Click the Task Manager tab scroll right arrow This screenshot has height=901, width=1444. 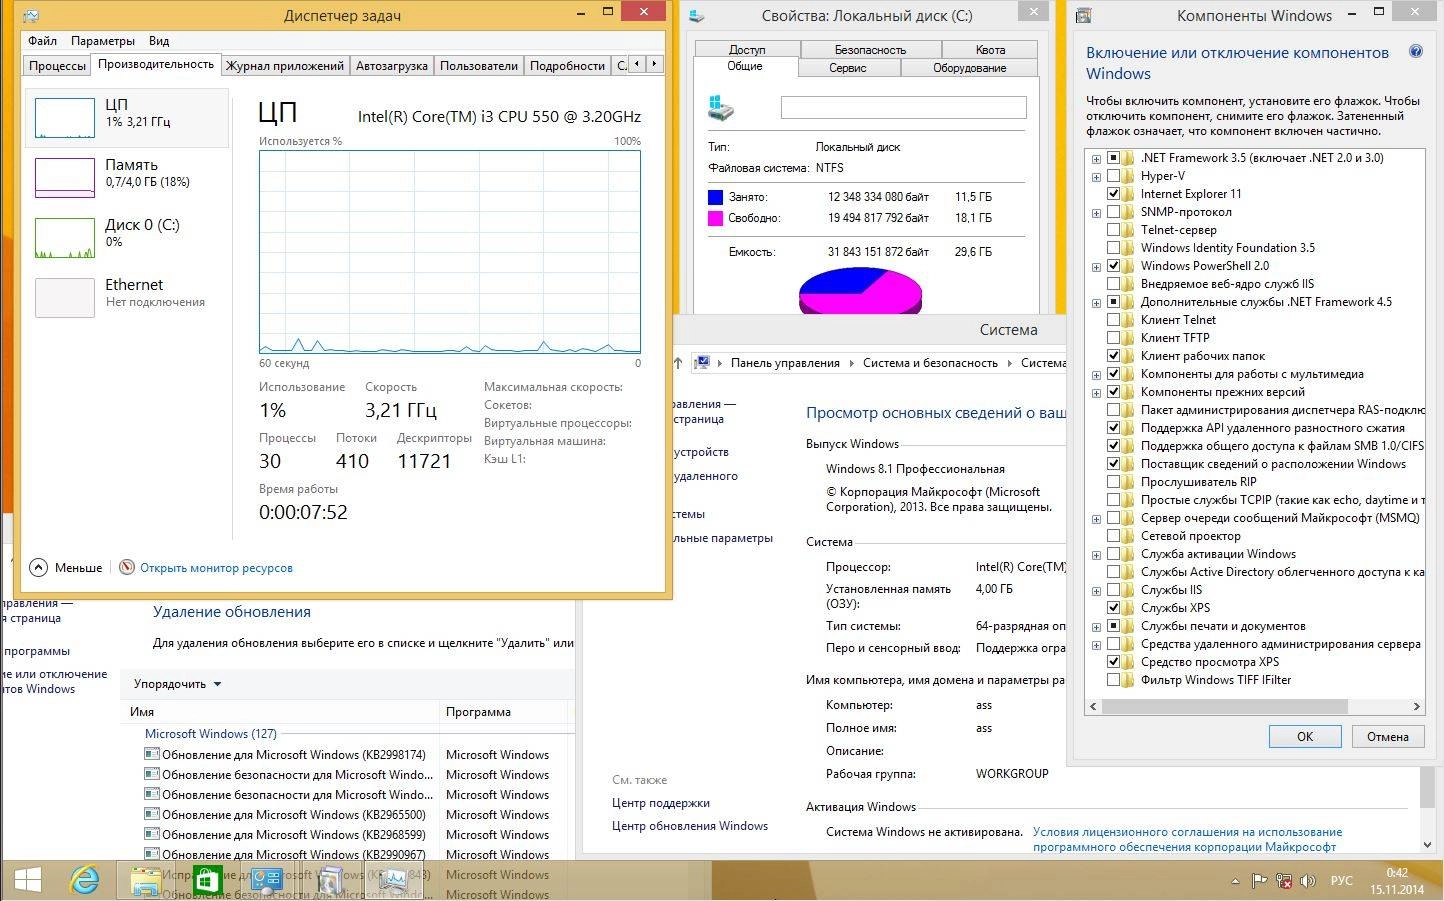(x=654, y=64)
